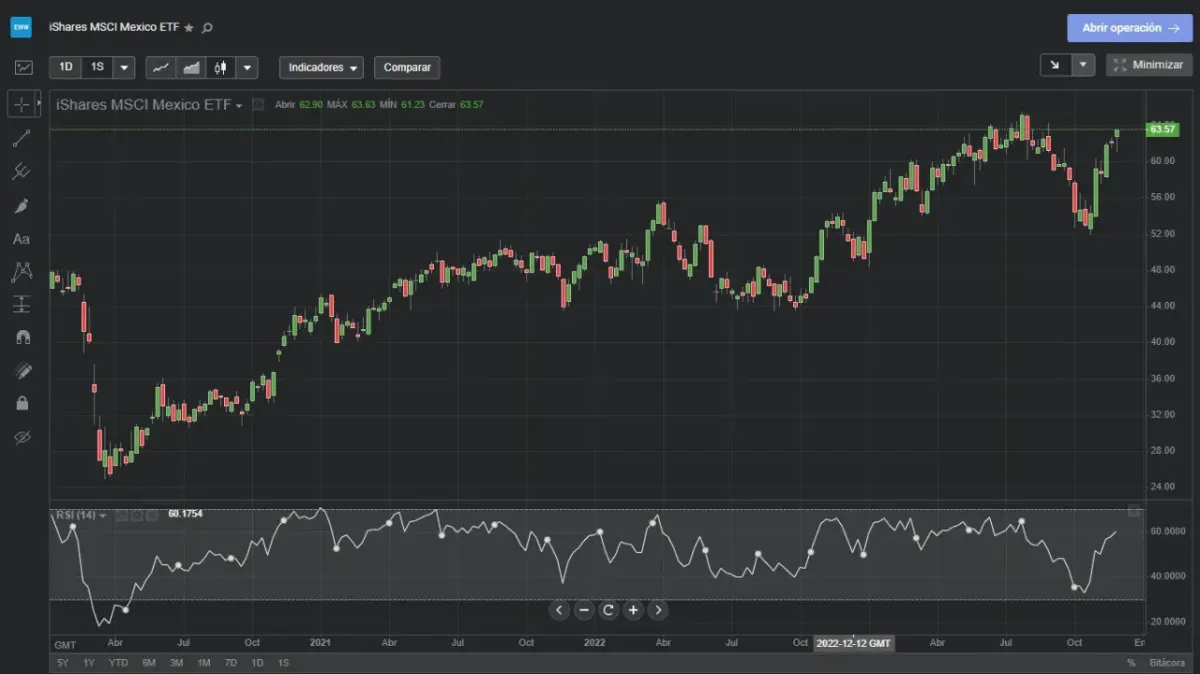
Task: Toggle the magnet snap mode
Action: click(x=22, y=337)
